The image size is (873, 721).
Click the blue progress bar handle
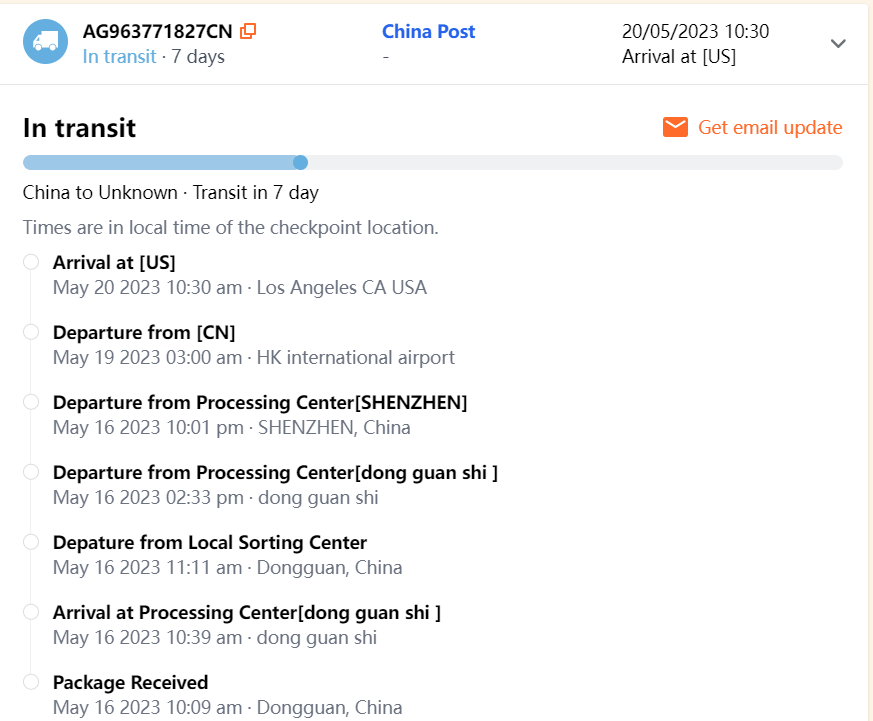point(300,163)
